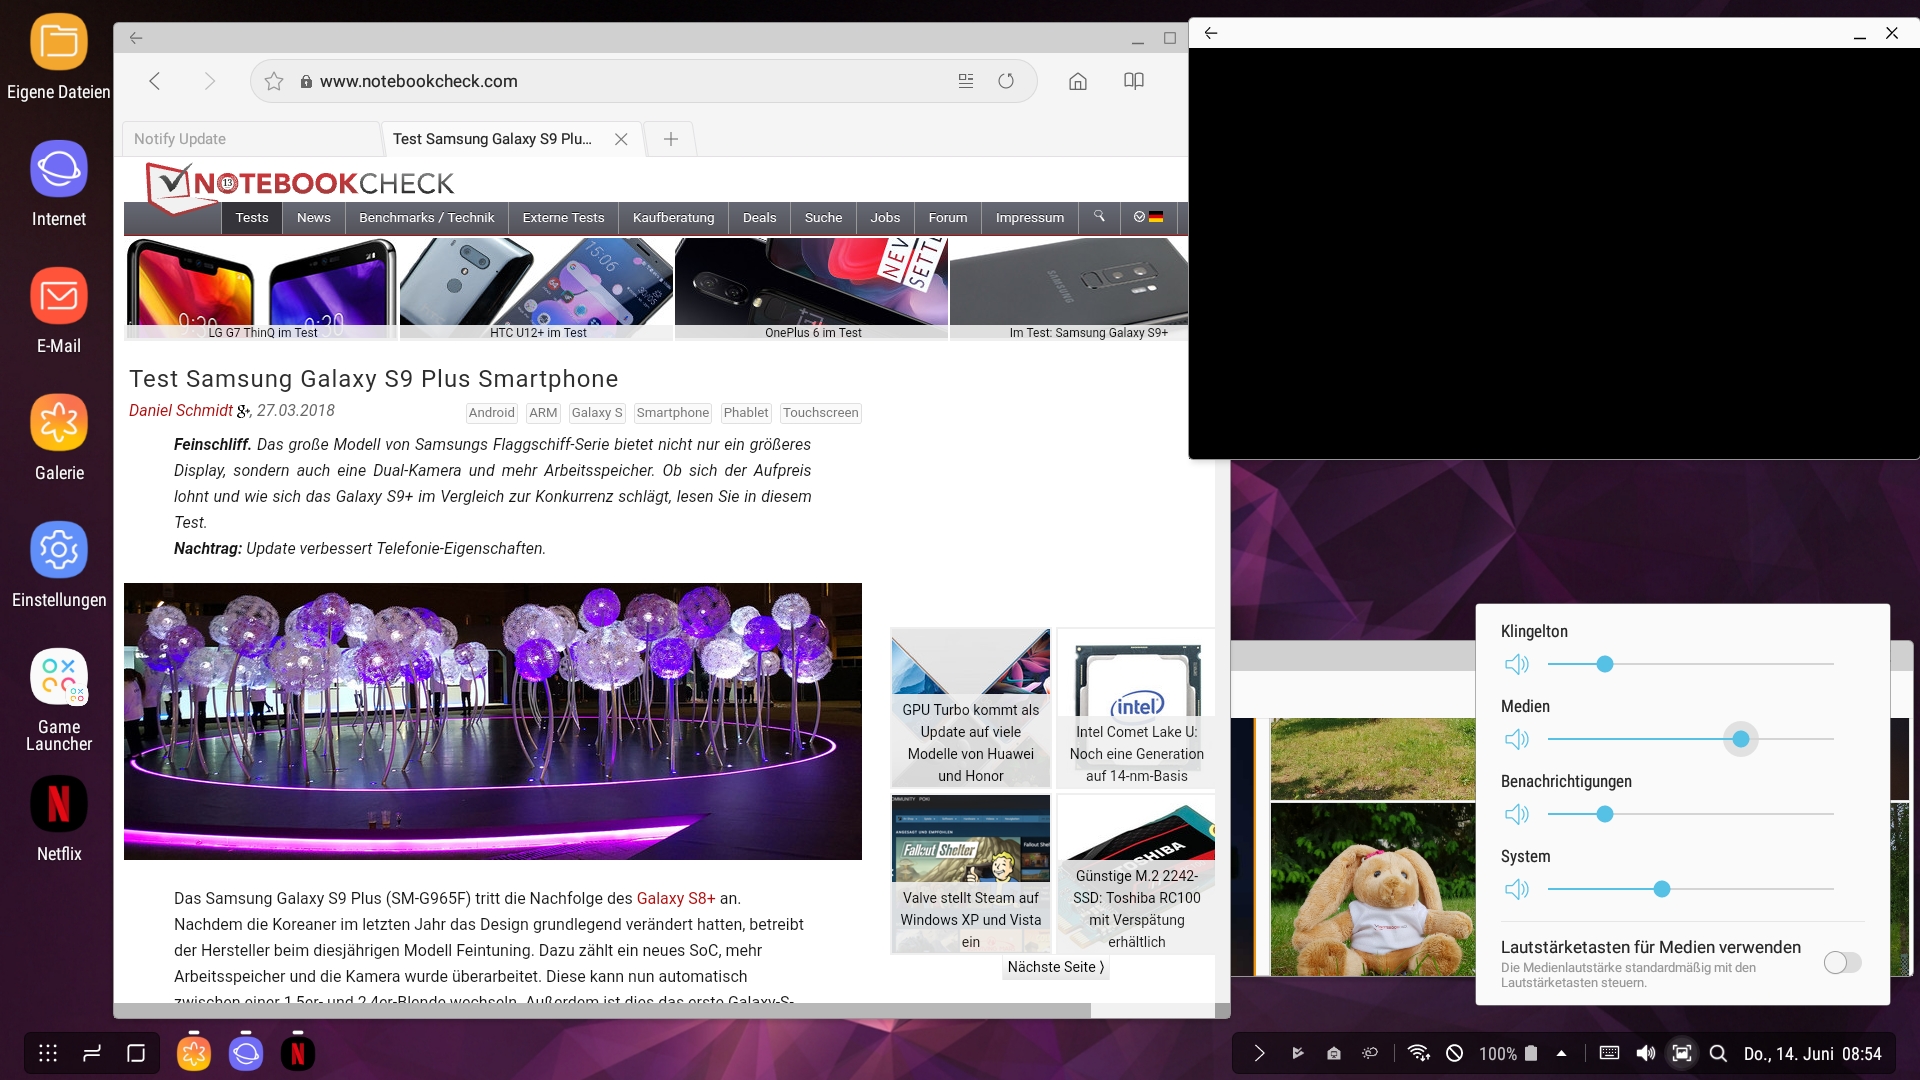Viewport: 1920px width, 1080px height.
Task: Reload the notebookcheck page
Action: click(1006, 81)
